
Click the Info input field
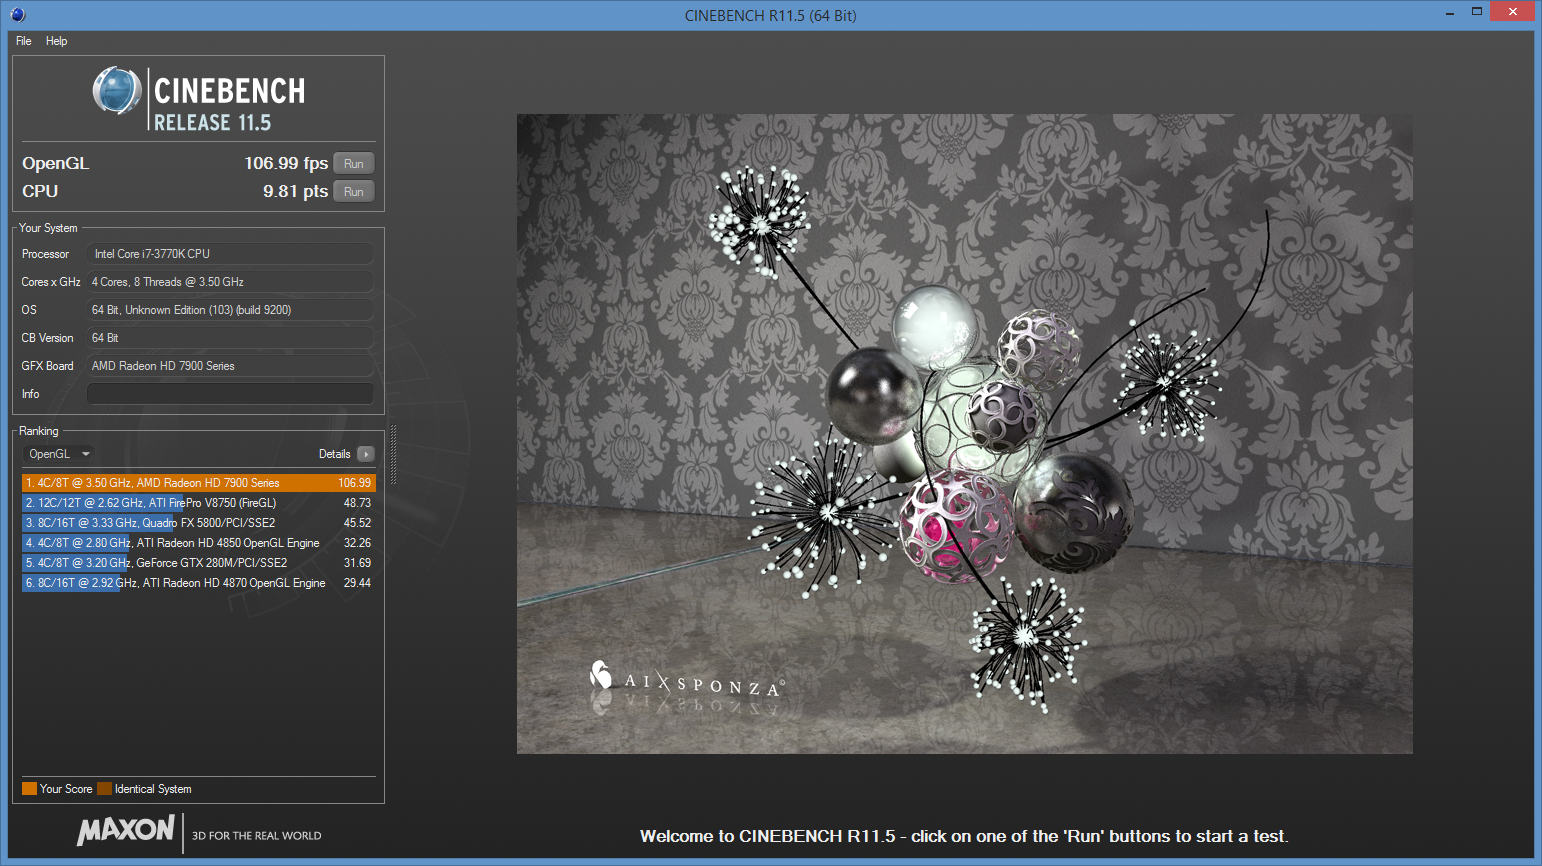[230, 394]
